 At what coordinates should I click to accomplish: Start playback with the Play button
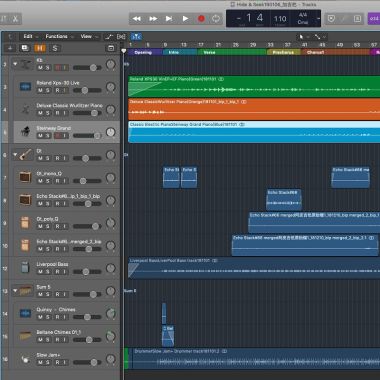pos(185,19)
